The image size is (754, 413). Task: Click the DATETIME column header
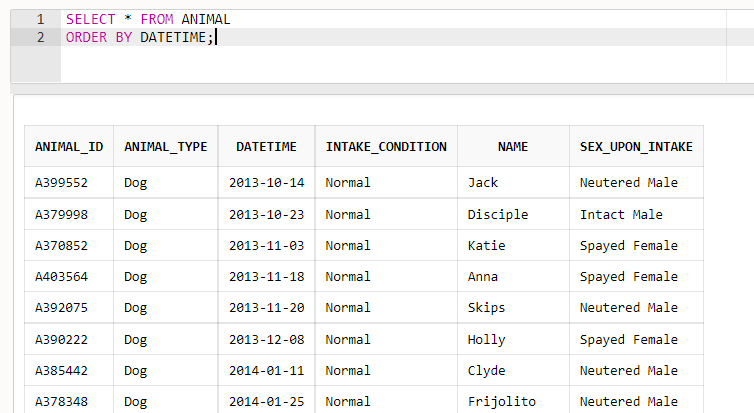click(266, 147)
